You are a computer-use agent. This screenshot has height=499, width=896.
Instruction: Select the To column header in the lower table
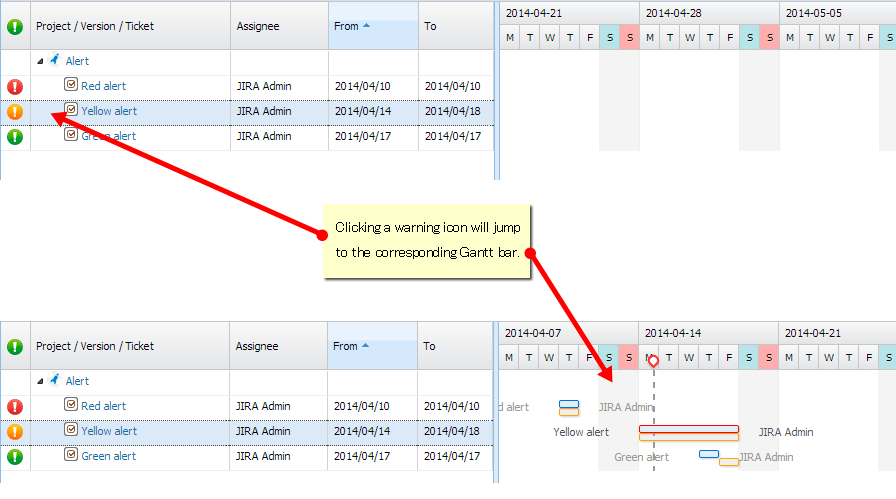point(429,346)
